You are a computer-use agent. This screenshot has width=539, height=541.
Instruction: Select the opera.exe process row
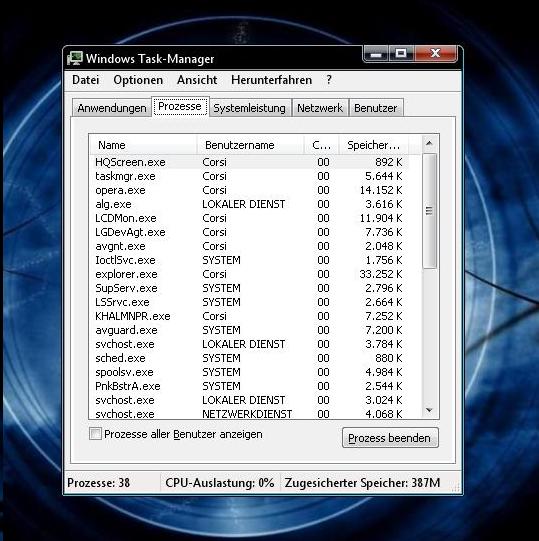click(x=248, y=190)
